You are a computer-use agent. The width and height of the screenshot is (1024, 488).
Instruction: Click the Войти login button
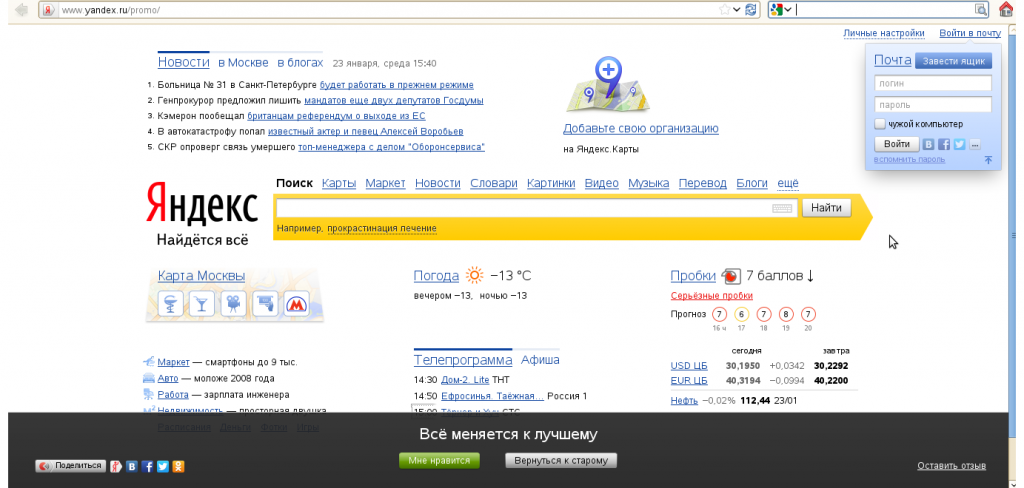point(897,144)
